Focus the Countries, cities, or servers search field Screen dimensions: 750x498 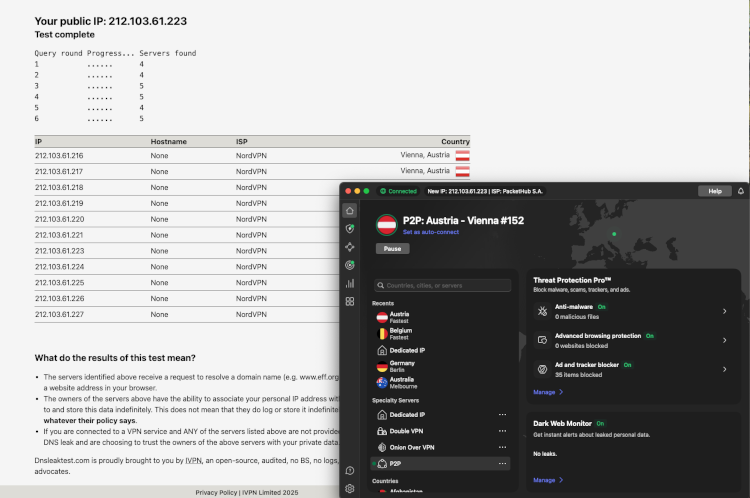pos(442,286)
